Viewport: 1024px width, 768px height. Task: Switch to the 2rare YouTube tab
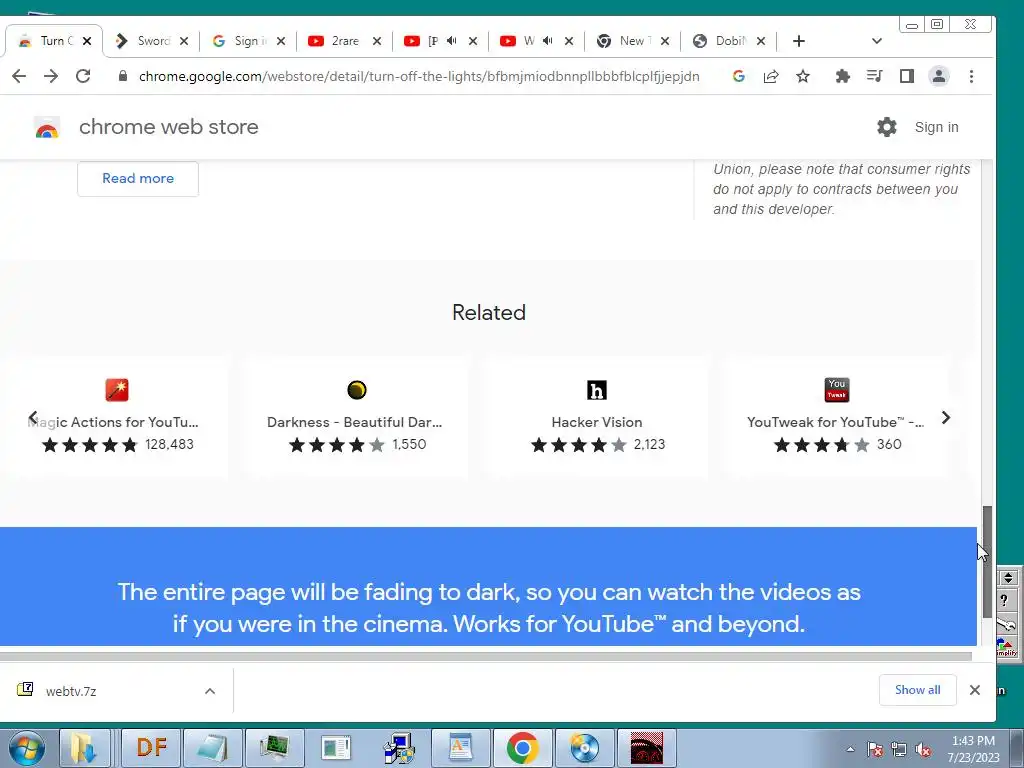click(x=344, y=41)
